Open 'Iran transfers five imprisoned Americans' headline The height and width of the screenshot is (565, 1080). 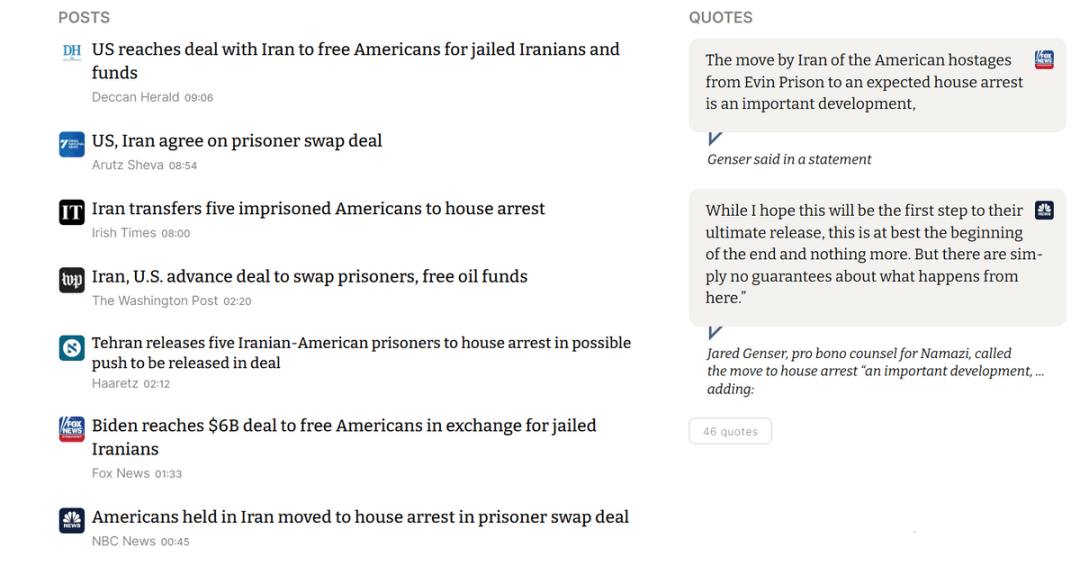point(318,209)
